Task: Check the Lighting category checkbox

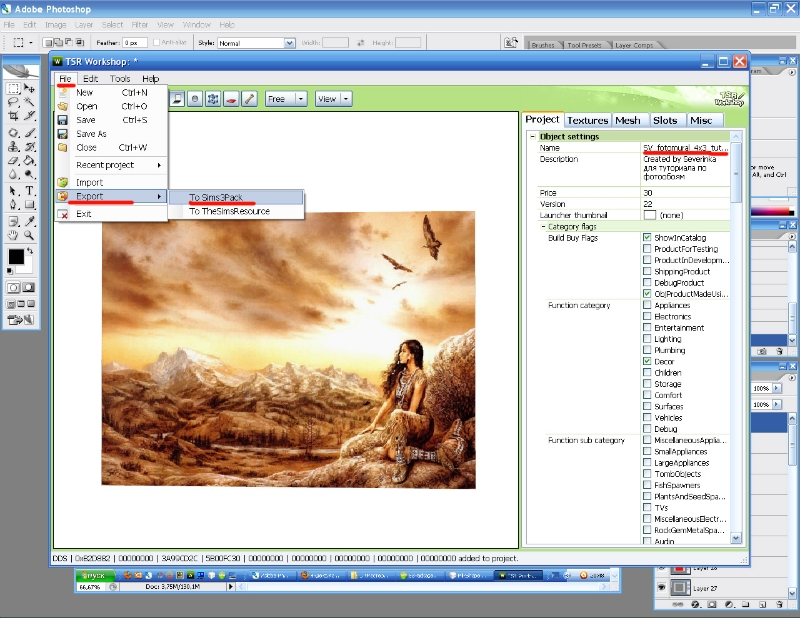Action: [x=647, y=339]
